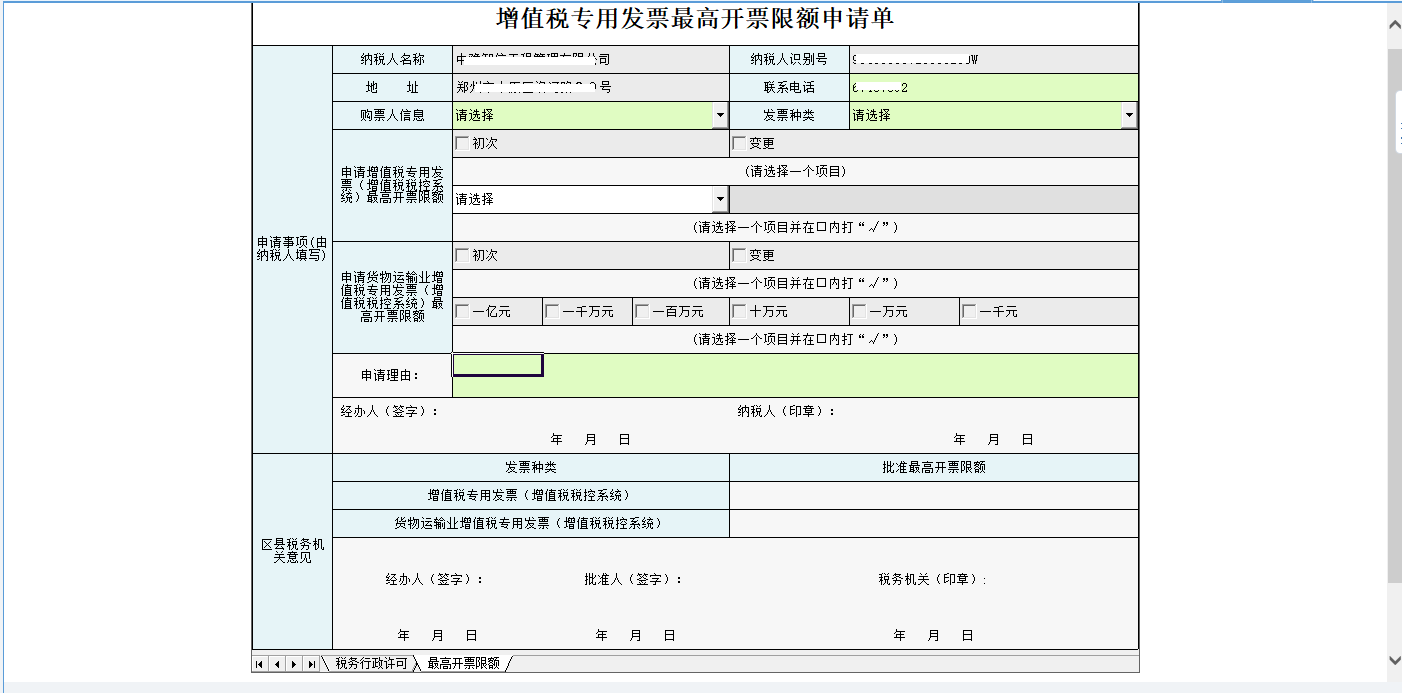
Task: Switch to the 最高开票限额 sheet tab
Action: tap(464, 662)
